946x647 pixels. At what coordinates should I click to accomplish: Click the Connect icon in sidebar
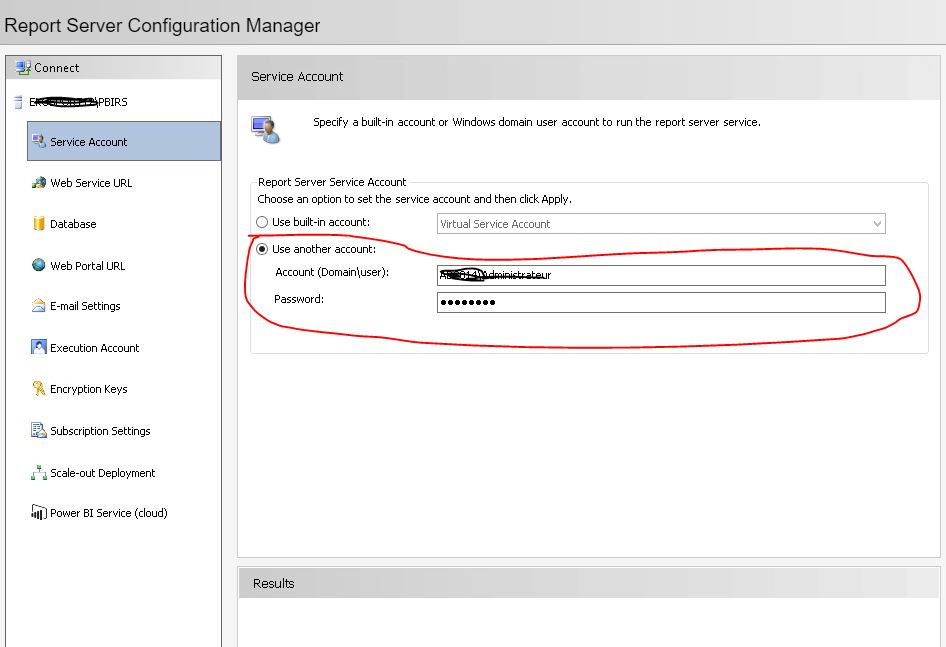tap(23, 68)
